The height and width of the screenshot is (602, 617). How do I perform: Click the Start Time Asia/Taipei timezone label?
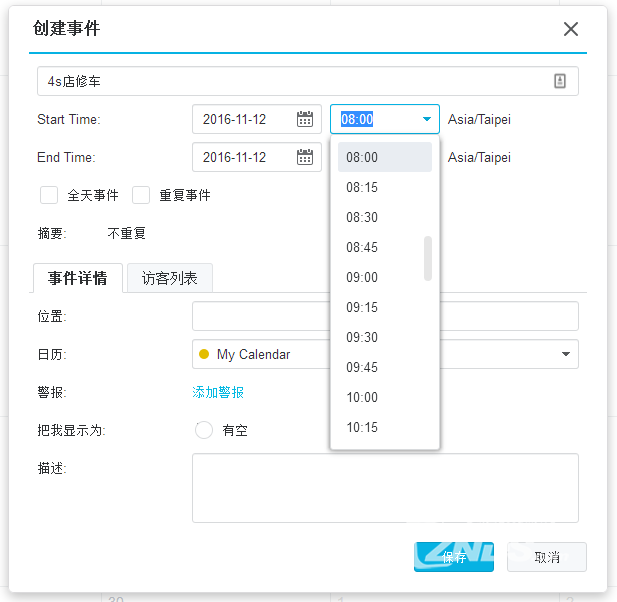[479, 119]
